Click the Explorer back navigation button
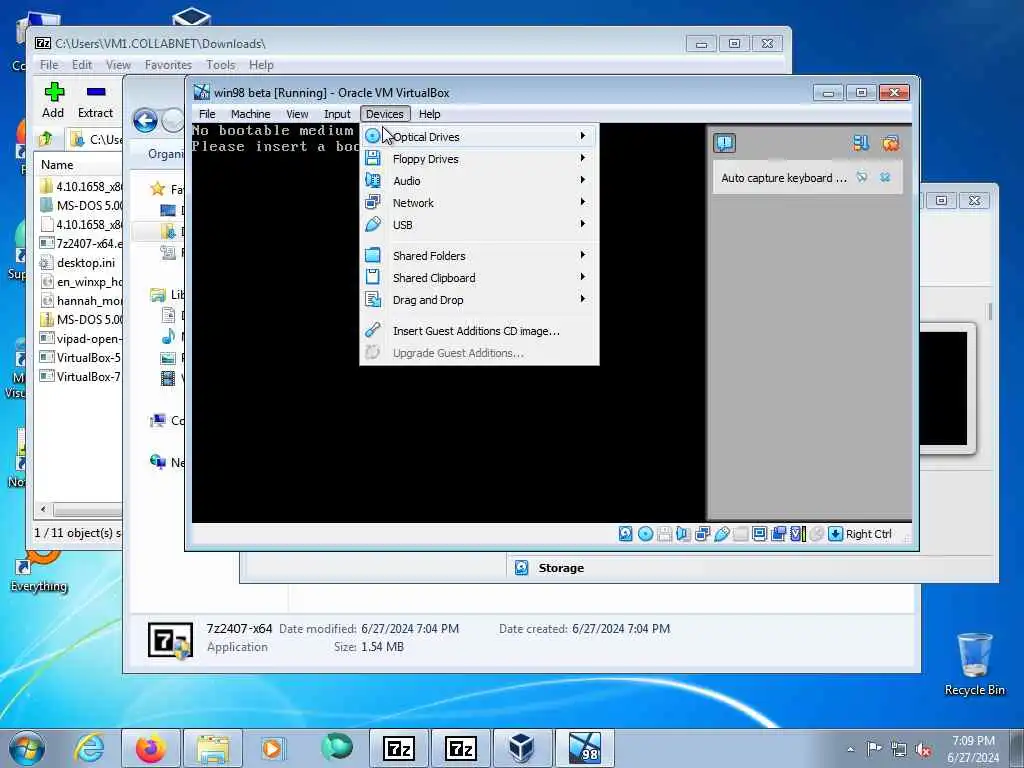 tap(145, 120)
